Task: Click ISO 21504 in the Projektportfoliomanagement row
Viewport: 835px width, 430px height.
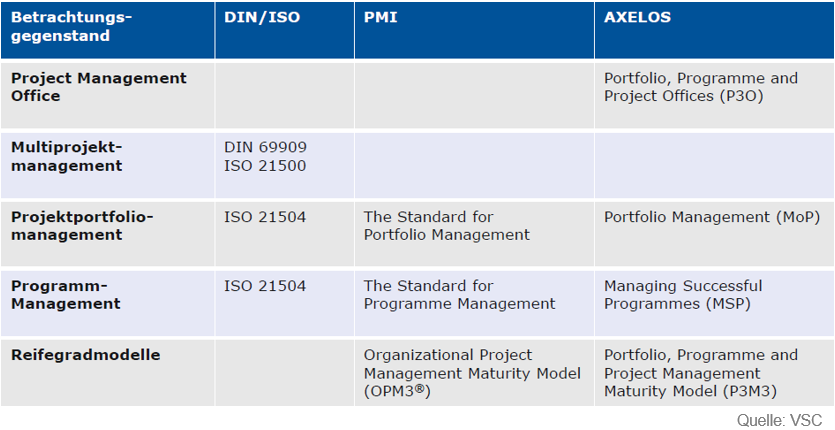Action: point(265,217)
